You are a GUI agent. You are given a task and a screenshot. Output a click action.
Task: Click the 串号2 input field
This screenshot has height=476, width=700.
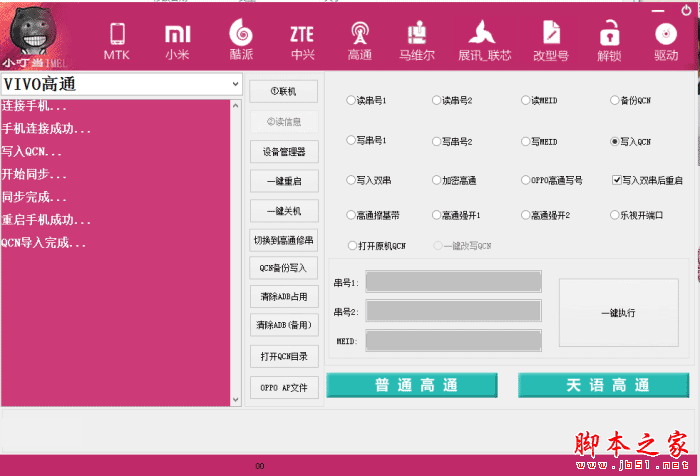[454, 311]
